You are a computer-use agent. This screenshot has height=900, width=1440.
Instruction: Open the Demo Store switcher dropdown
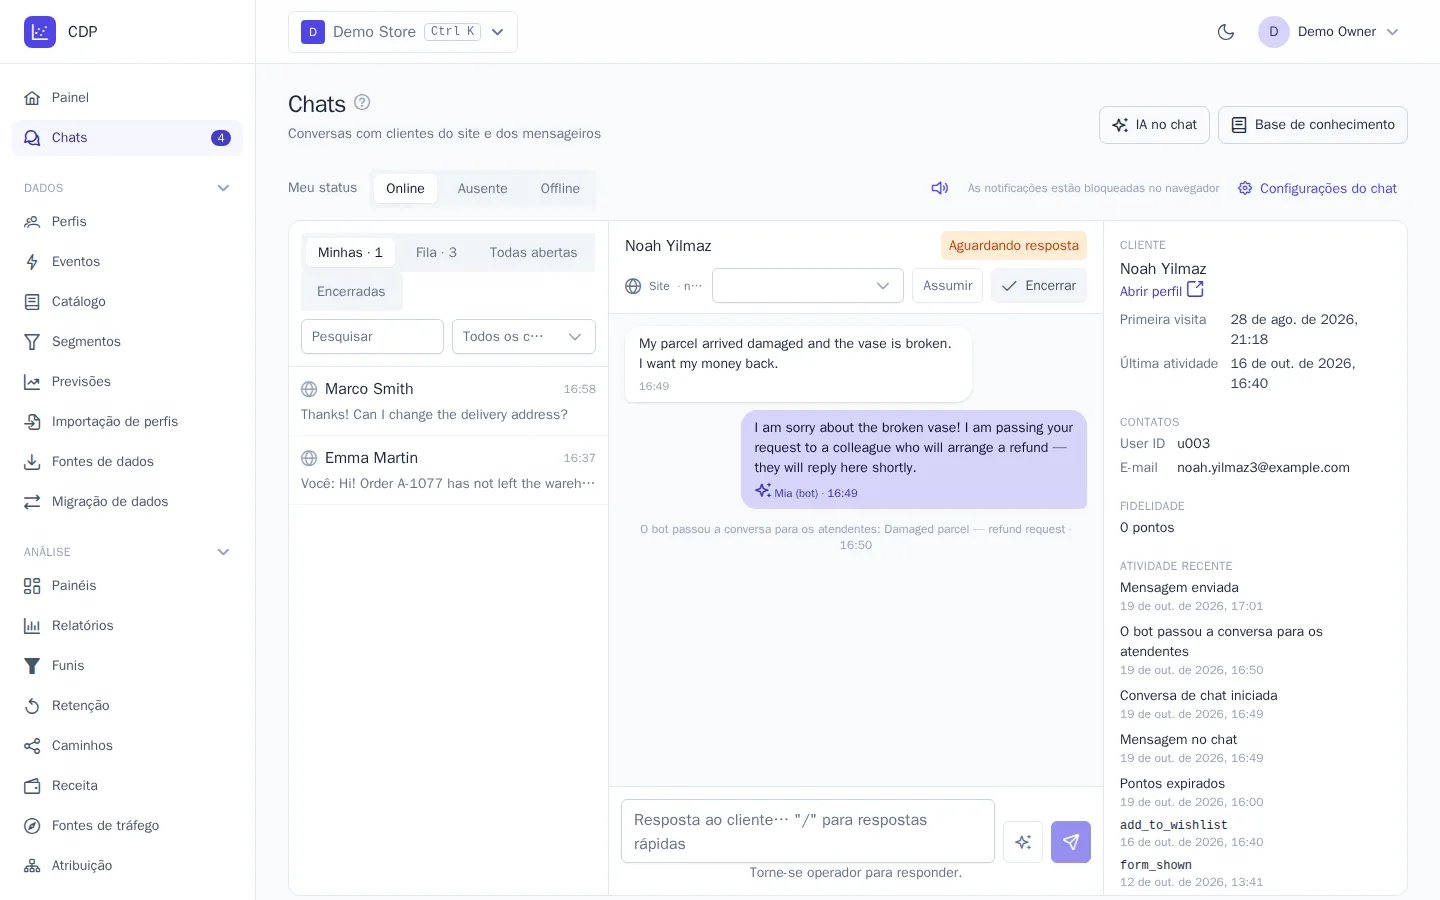tap(403, 32)
